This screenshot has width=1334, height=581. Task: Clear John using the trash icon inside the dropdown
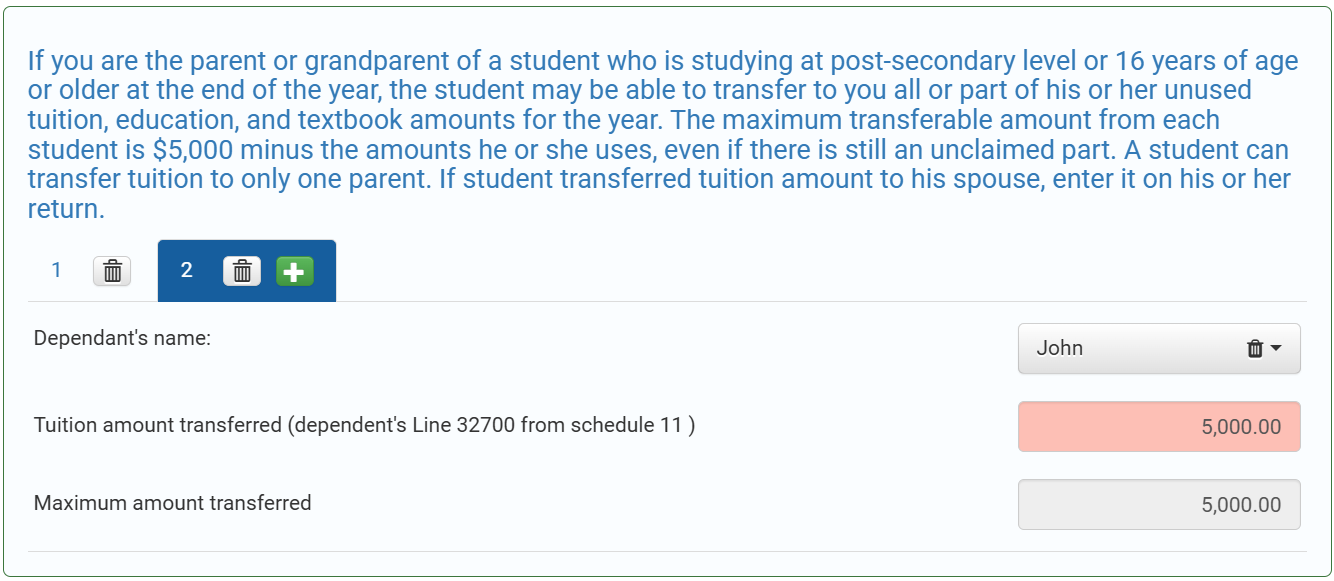(x=1255, y=349)
